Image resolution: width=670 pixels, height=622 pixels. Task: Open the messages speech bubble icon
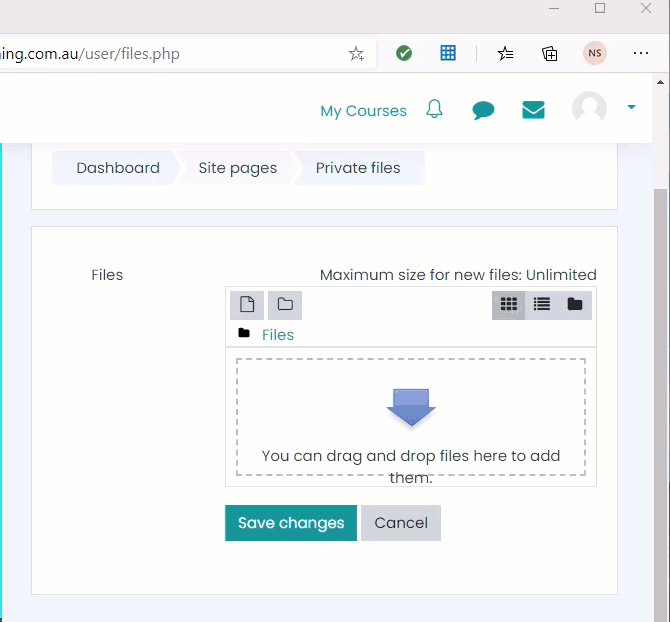(x=483, y=110)
